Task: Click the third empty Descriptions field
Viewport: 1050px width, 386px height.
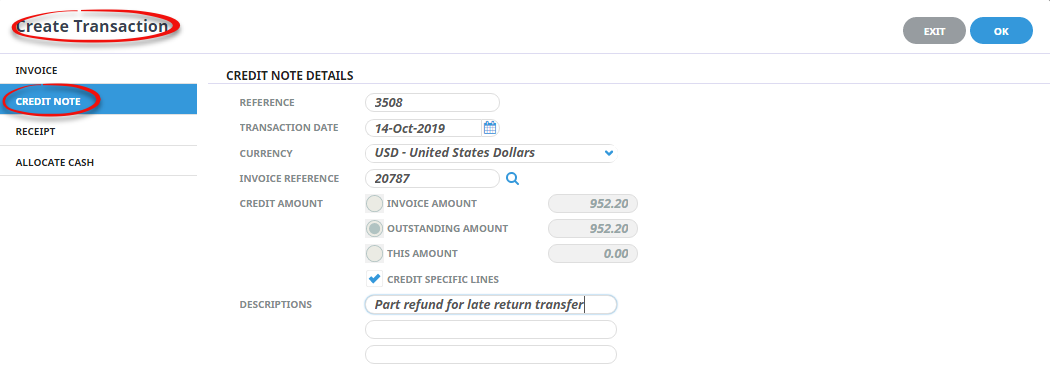Action: [x=491, y=355]
